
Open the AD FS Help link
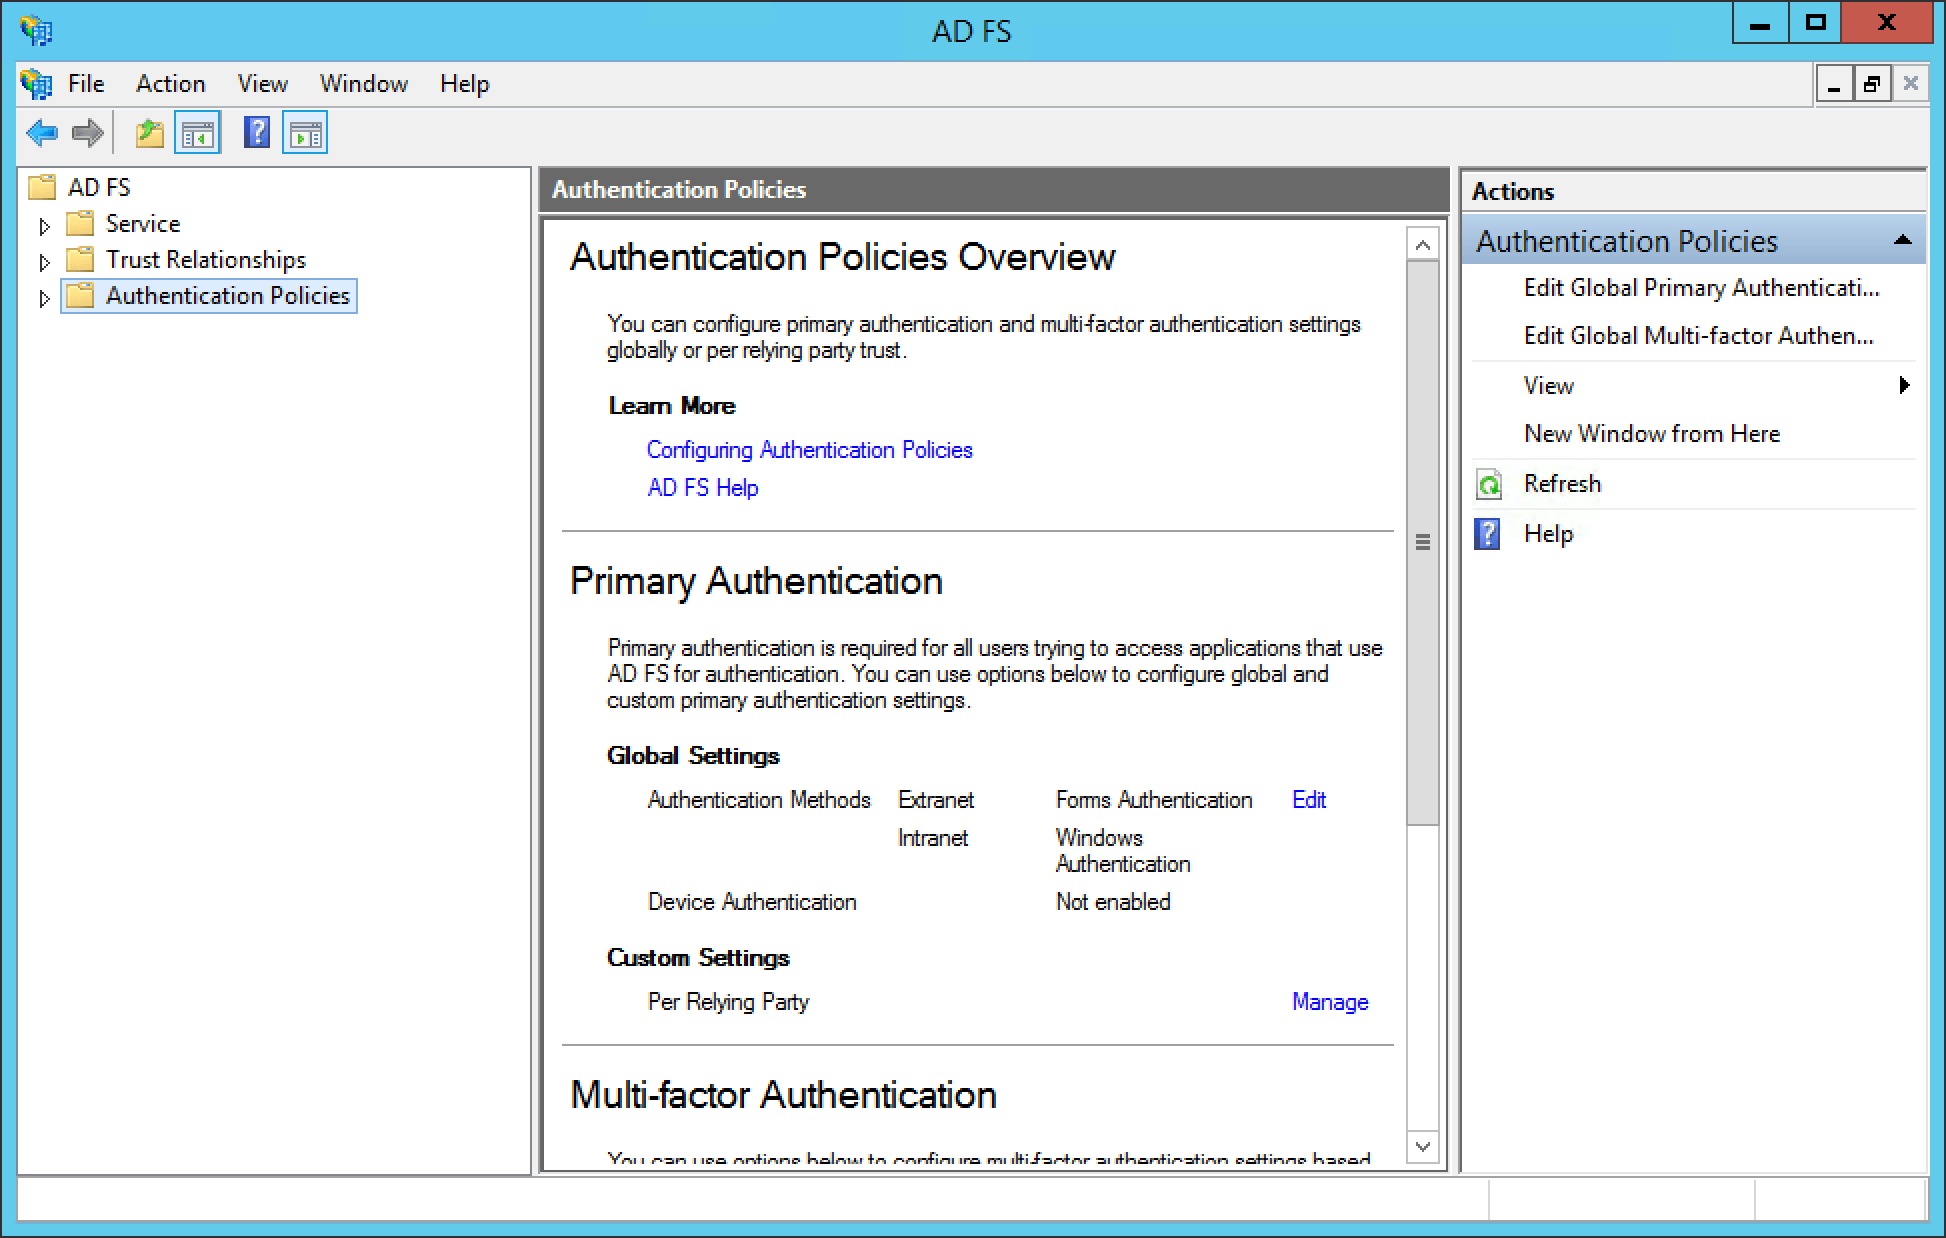click(703, 488)
